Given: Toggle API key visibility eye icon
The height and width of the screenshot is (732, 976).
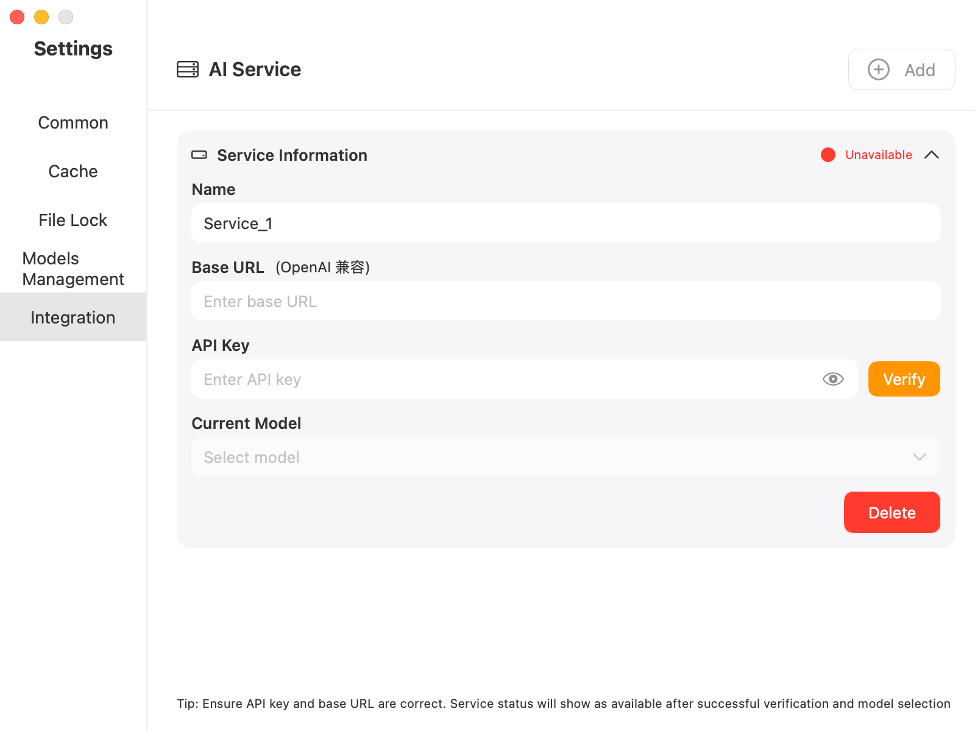Looking at the screenshot, I should [833, 379].
